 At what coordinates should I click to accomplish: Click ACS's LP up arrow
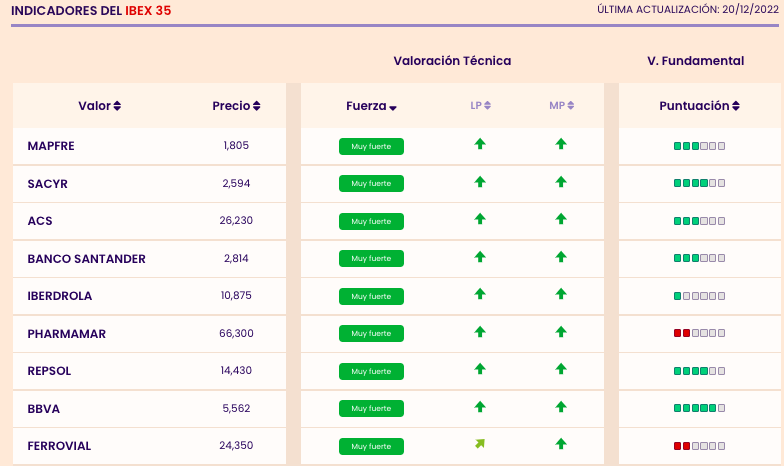pyautogui.click(x=480, y=218)
